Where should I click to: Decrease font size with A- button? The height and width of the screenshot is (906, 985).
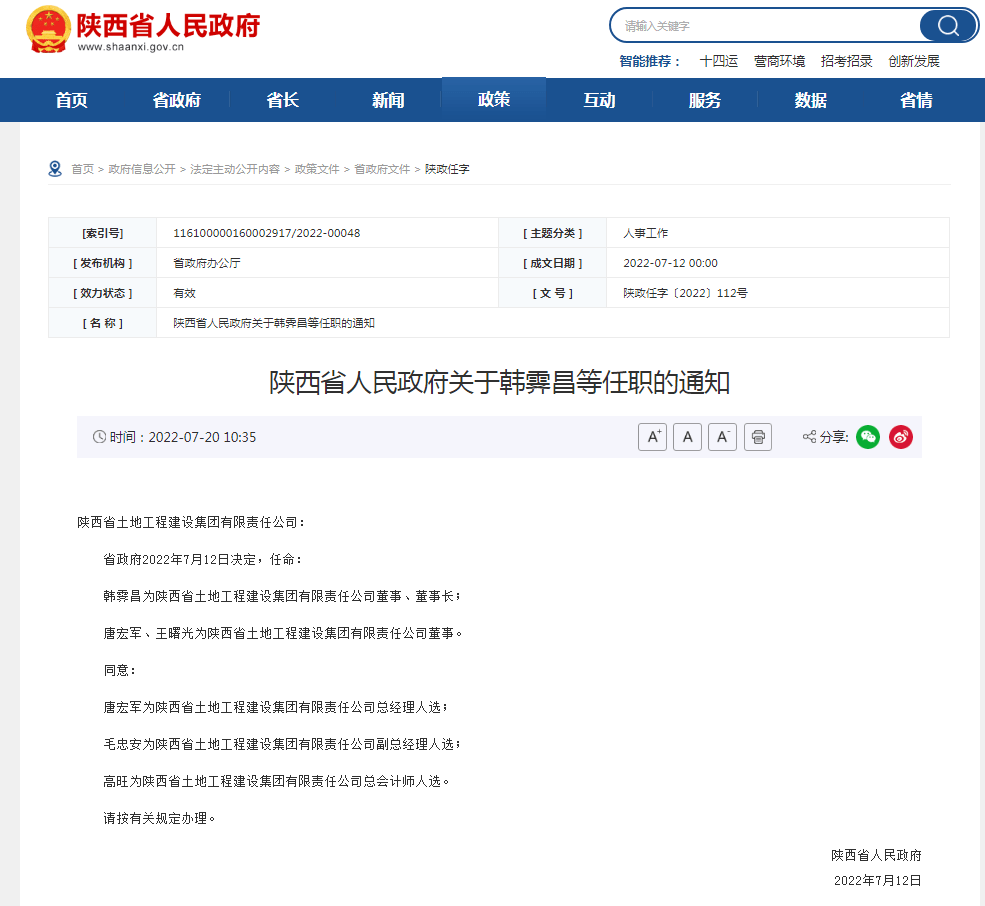722,437
